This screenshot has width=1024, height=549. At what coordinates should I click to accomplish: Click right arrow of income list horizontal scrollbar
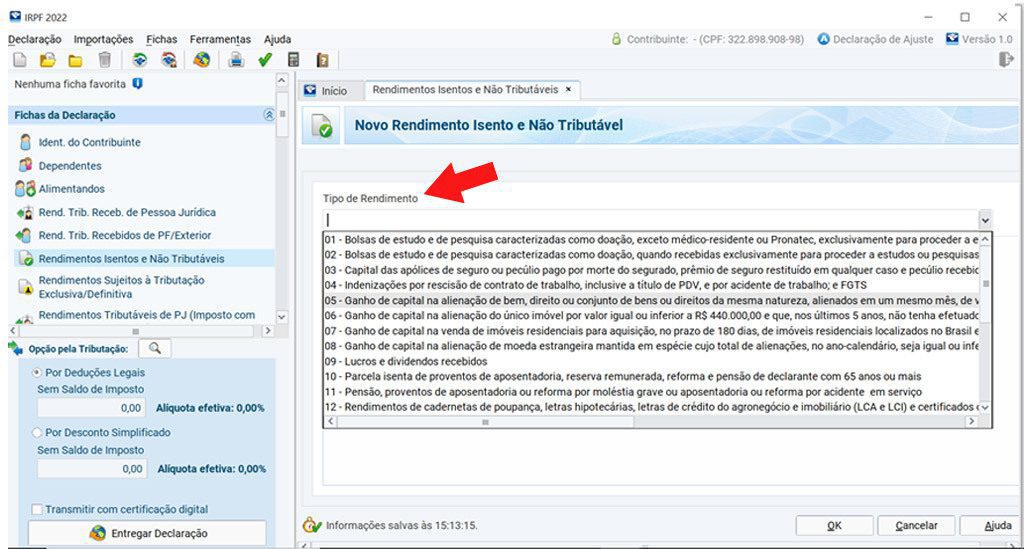point(971,422)
